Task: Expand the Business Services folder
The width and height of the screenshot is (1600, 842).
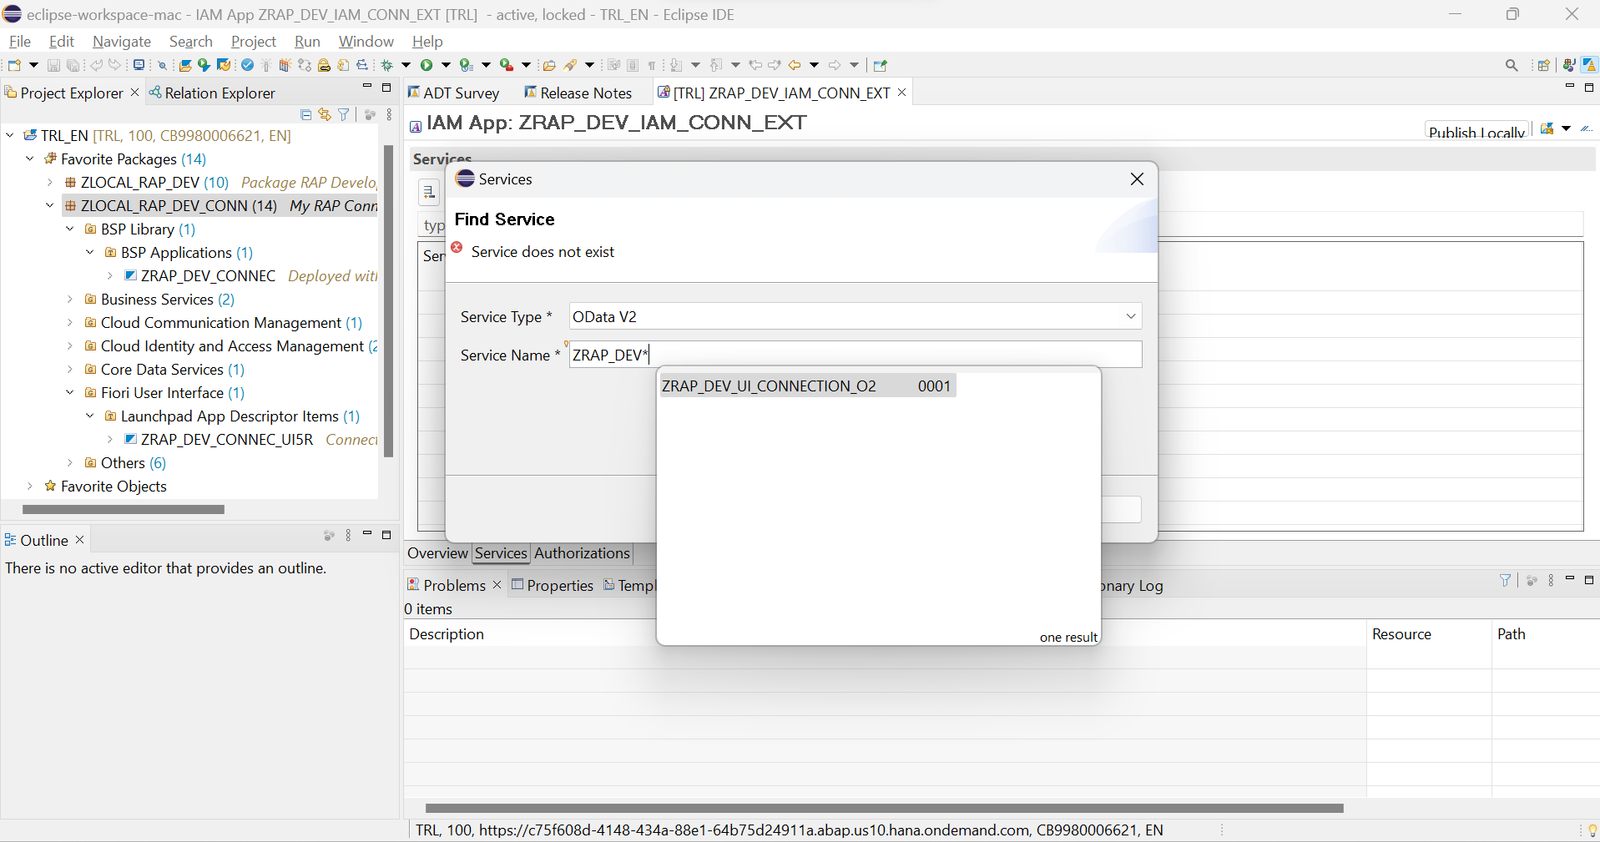Action: click(70, 299)
